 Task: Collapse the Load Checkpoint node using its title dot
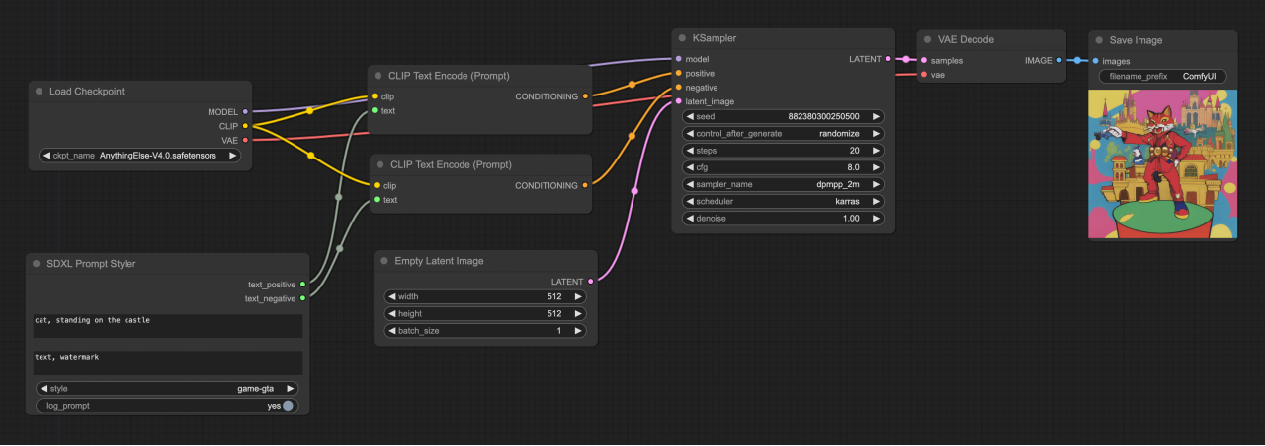coord(38,92)
